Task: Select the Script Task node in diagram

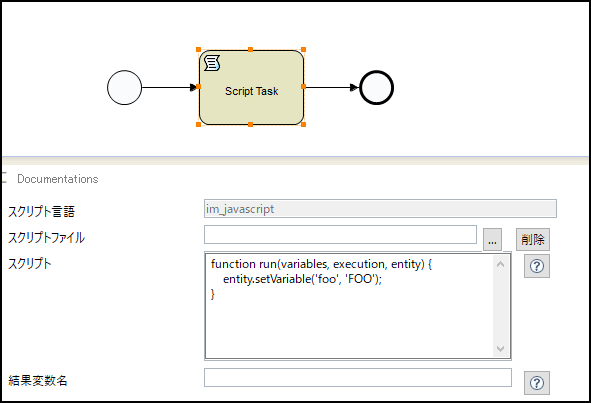Action: click(251, 87)
